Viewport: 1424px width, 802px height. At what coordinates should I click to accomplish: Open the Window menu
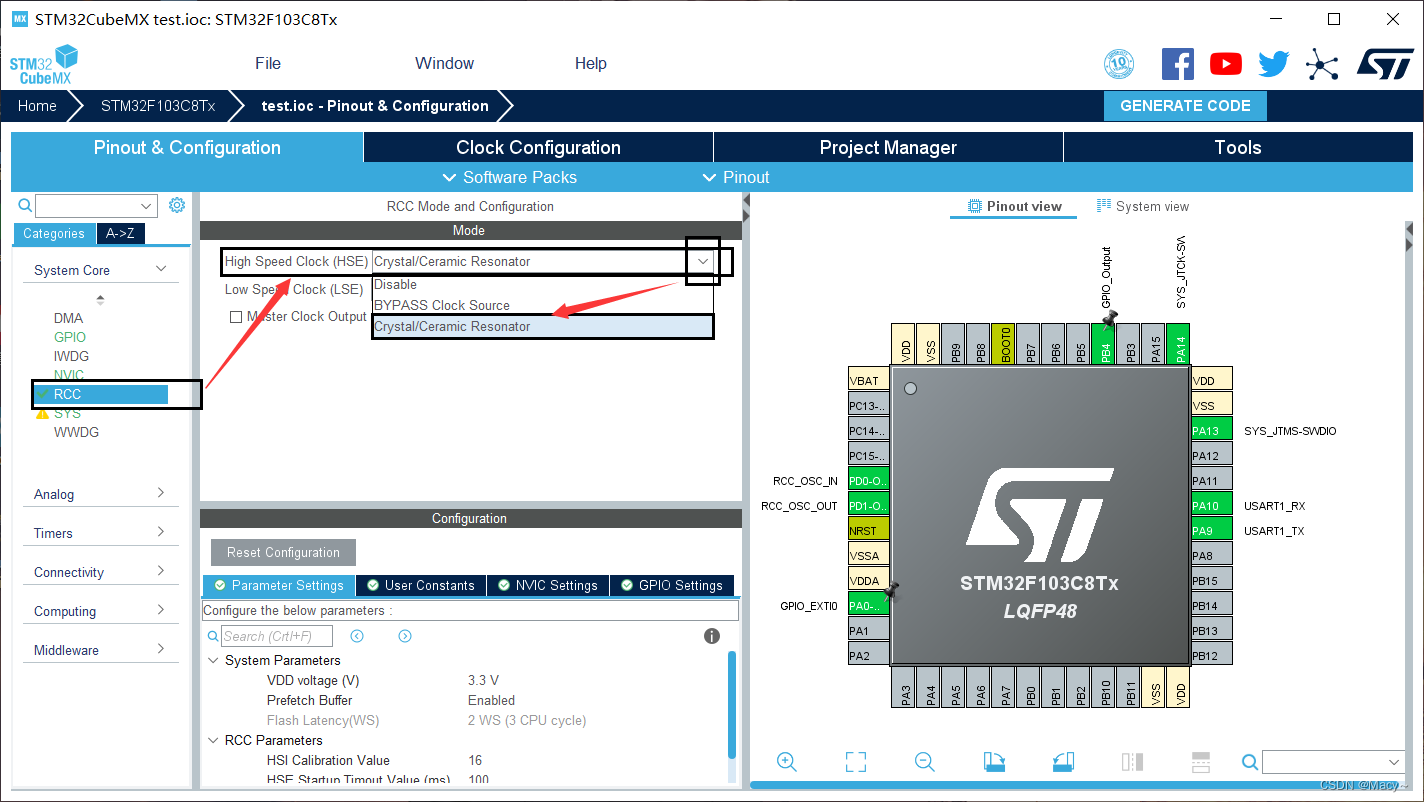pos(444,63)
